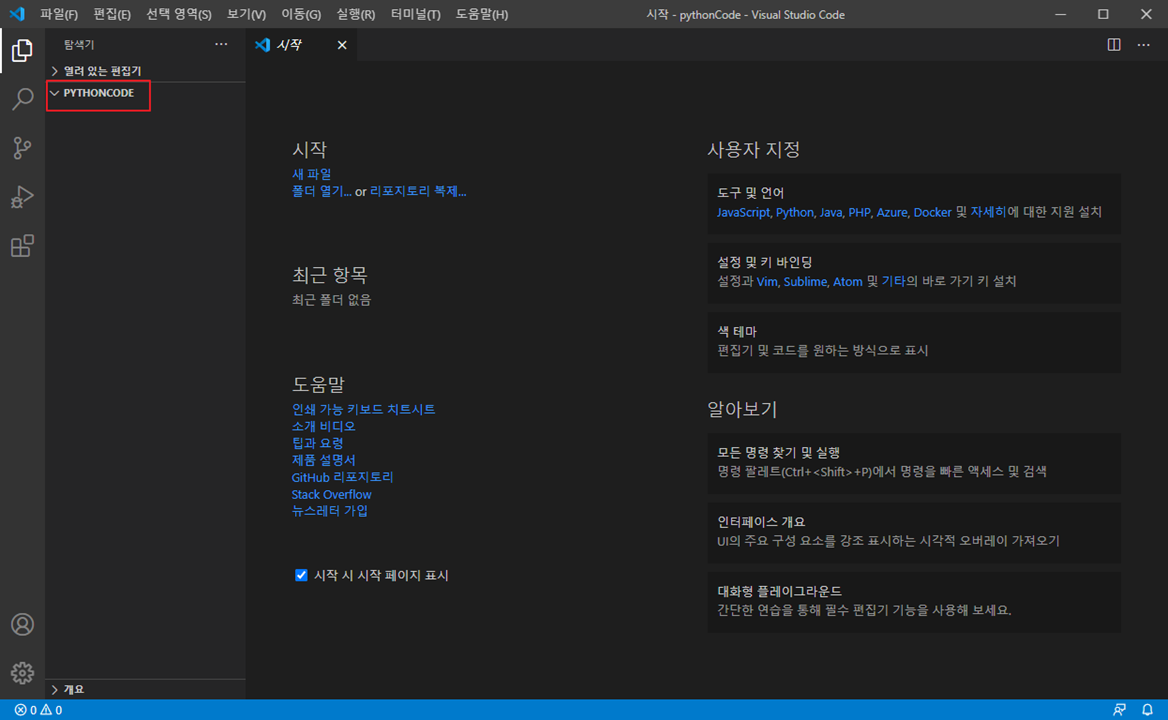This screenshot has height=720, width=1168.
Task: Open the 색 테마 card
Action: coord(914,342)
